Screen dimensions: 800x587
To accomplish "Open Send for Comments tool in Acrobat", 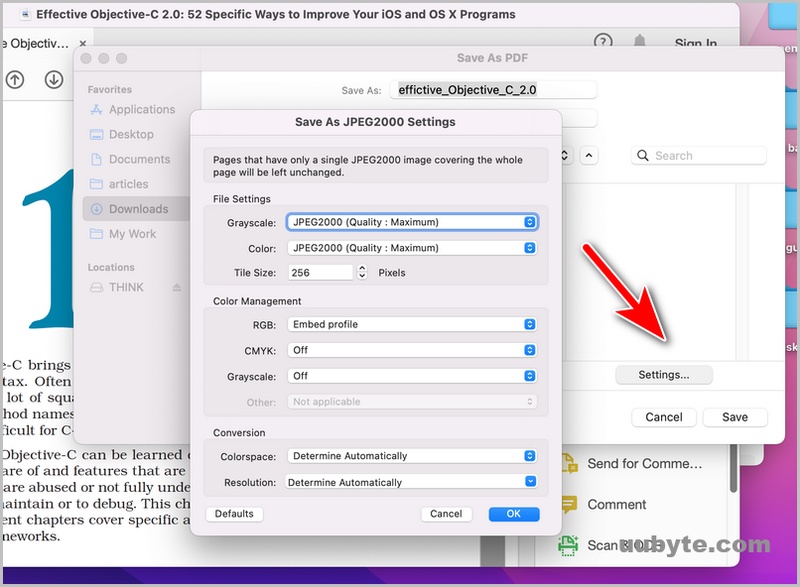I will point(644,464).
